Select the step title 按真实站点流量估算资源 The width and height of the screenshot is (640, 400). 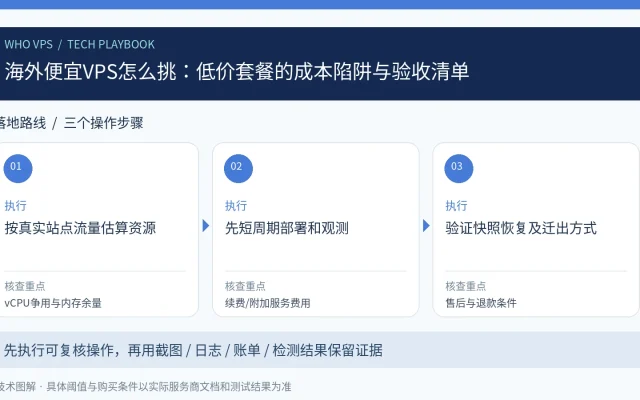pos(80,228)
